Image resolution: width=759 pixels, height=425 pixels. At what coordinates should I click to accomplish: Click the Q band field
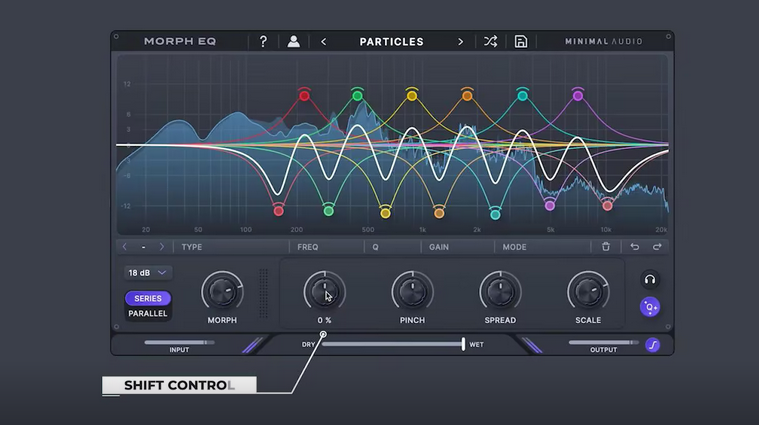(393, 247)
